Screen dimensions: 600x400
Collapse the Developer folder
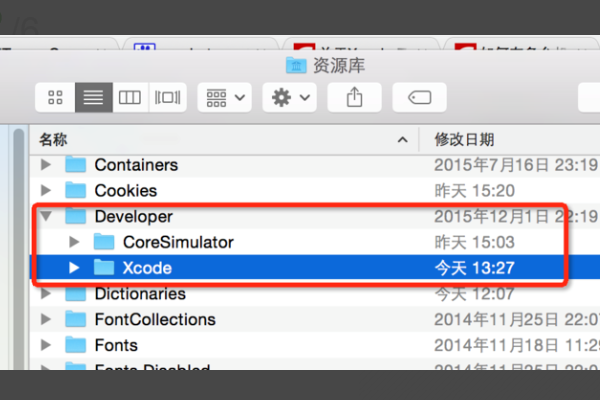tap(46, 216)
